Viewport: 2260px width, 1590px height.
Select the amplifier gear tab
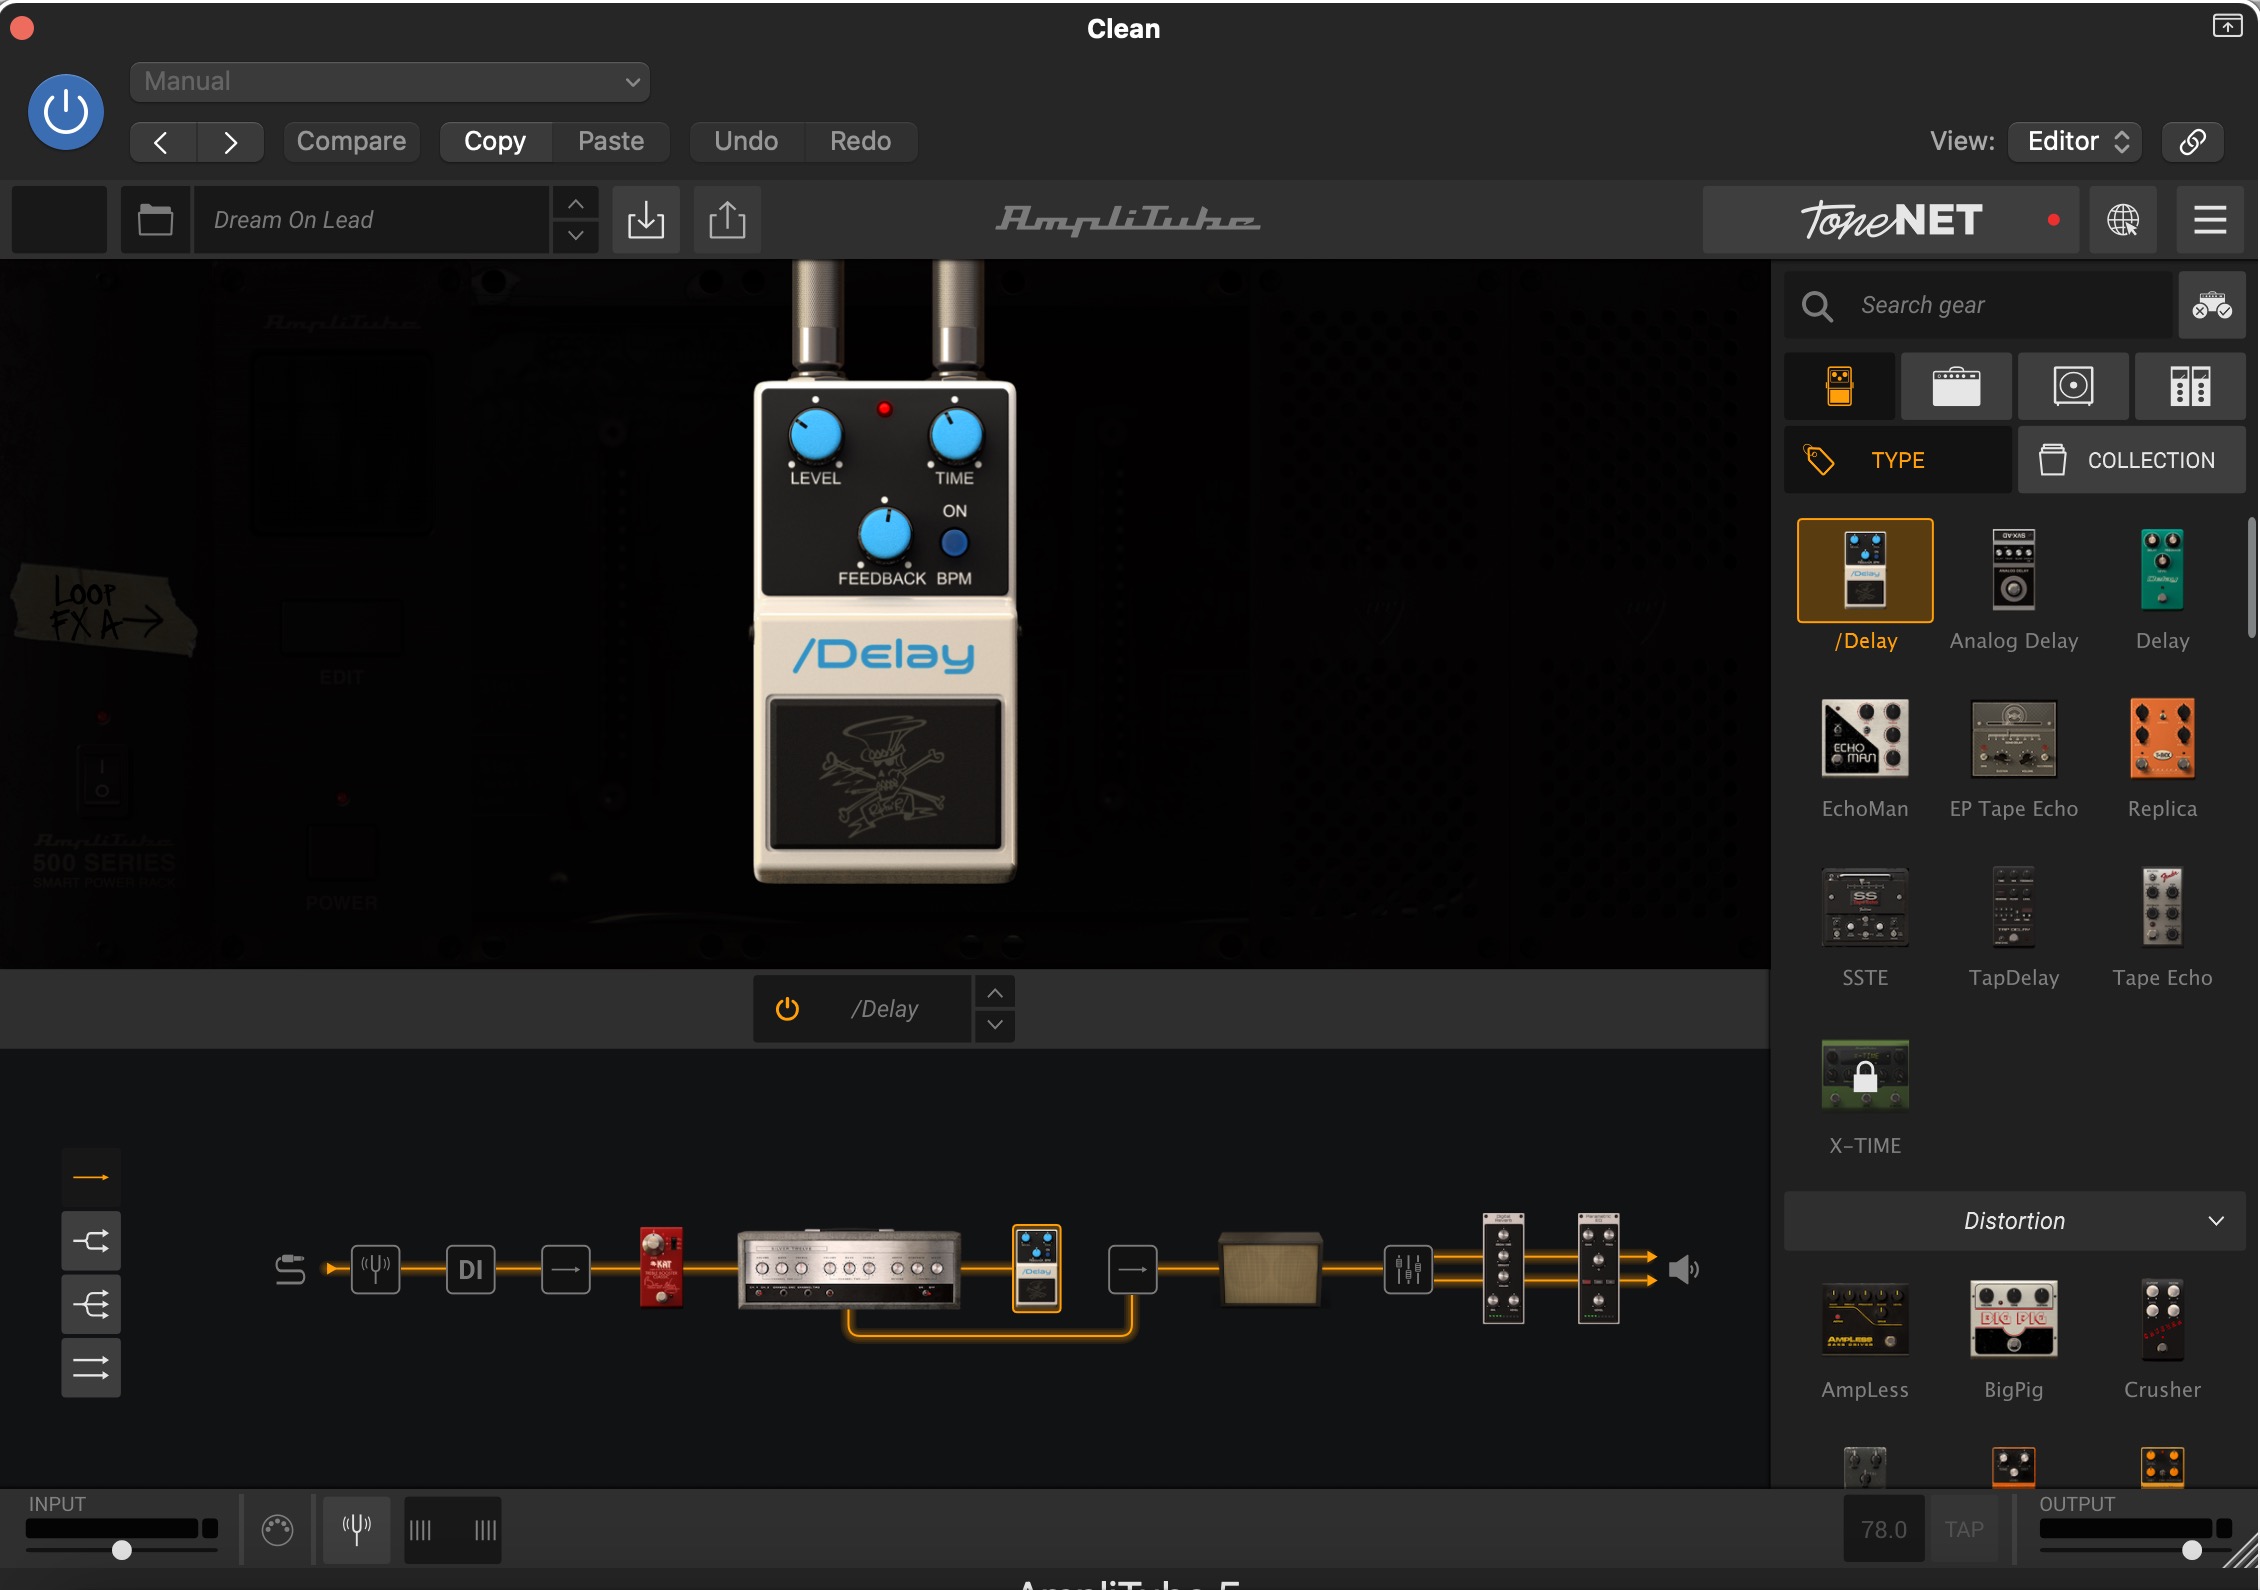coord(1956,386)
